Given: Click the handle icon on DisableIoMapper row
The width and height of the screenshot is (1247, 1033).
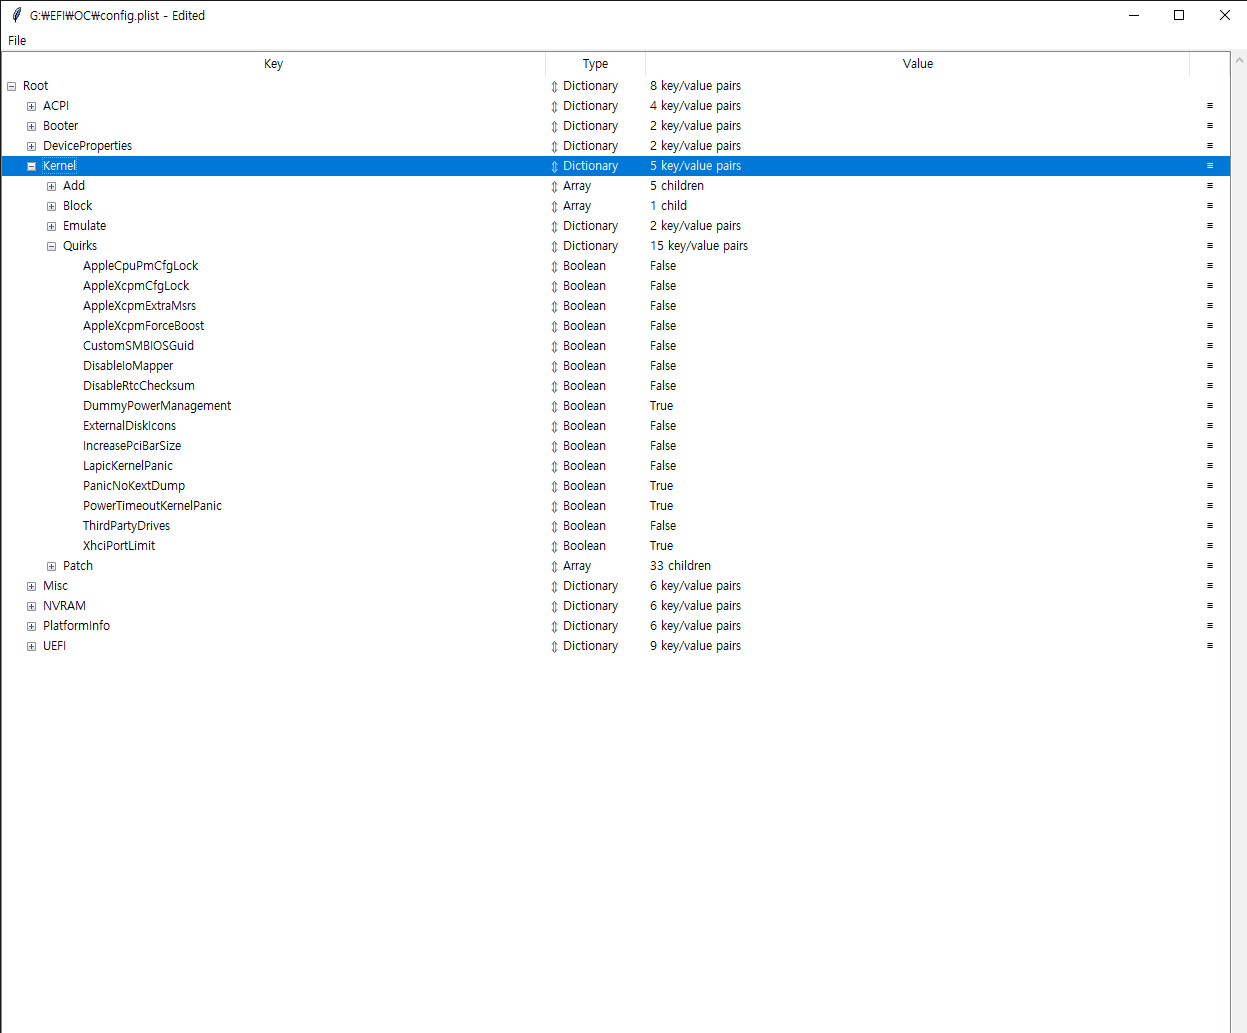Looking at the screenshot, I should (1209, 366).
